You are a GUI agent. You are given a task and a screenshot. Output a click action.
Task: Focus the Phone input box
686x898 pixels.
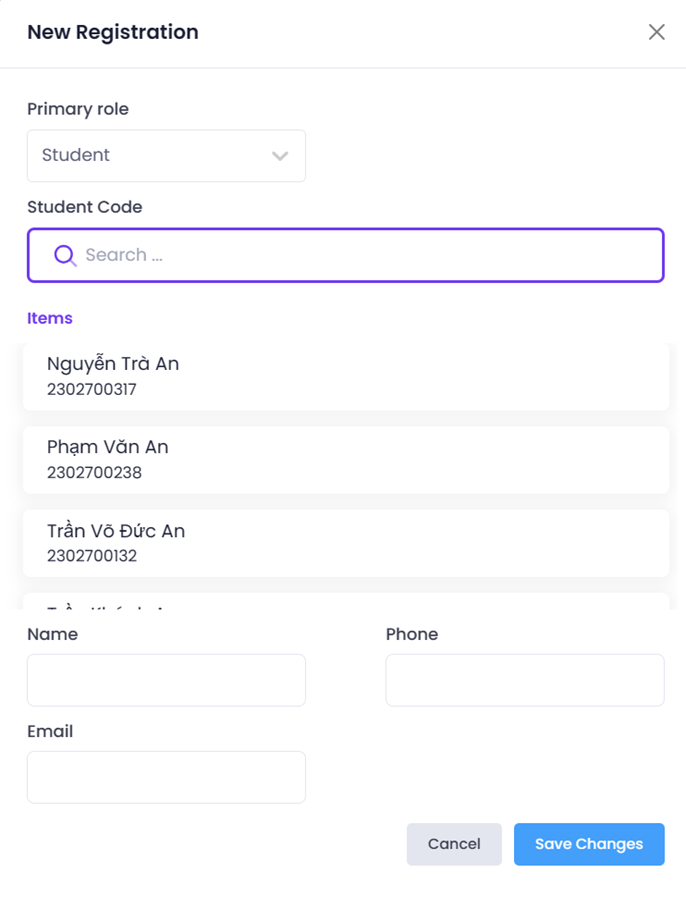524,680
